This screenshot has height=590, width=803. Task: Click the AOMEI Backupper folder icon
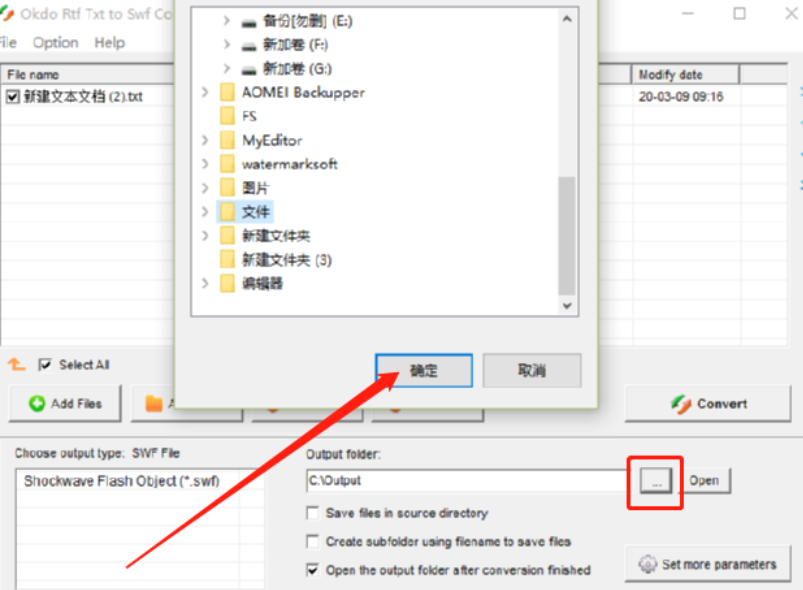pyautogui.click(x=227, y=93)
